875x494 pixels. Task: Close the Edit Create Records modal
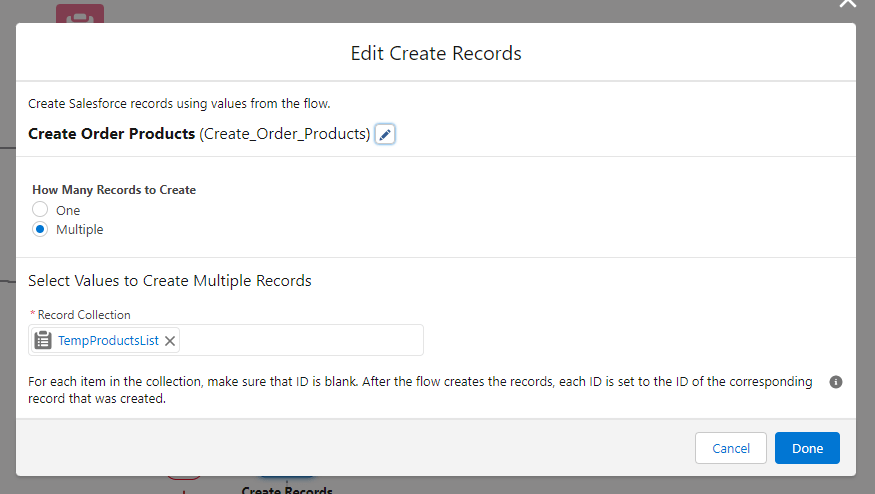click(847, 5)
